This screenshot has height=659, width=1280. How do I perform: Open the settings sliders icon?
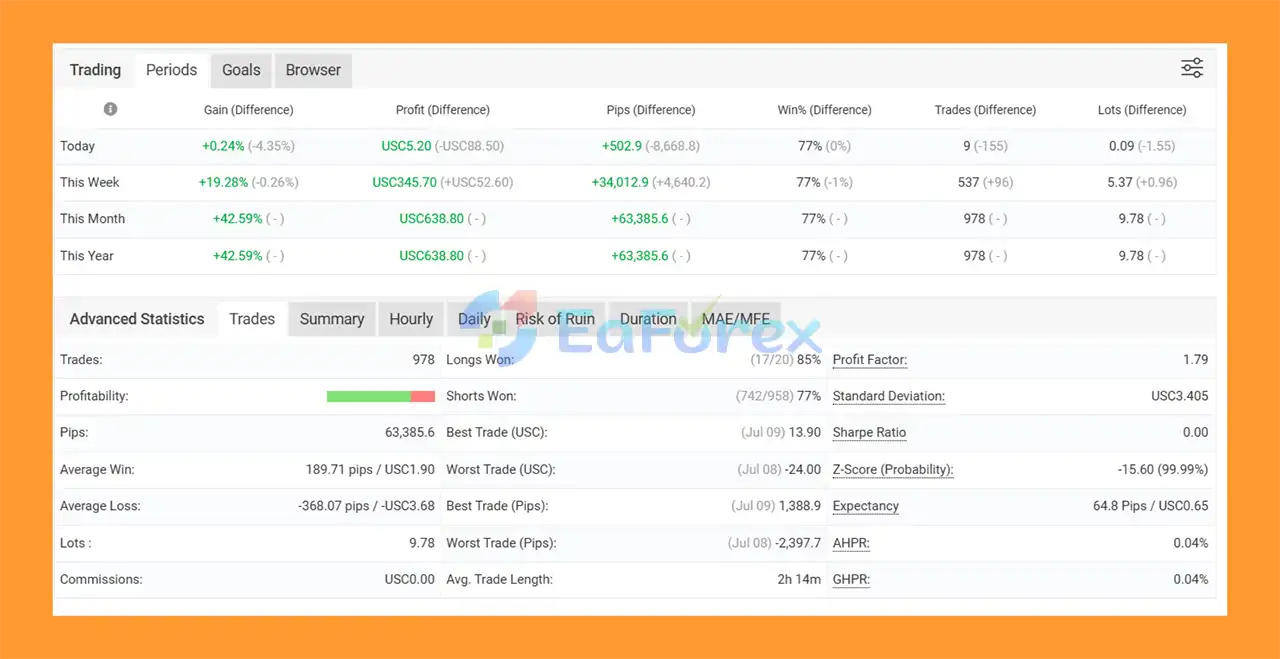pyautogui.click(x=1192, y=69)
